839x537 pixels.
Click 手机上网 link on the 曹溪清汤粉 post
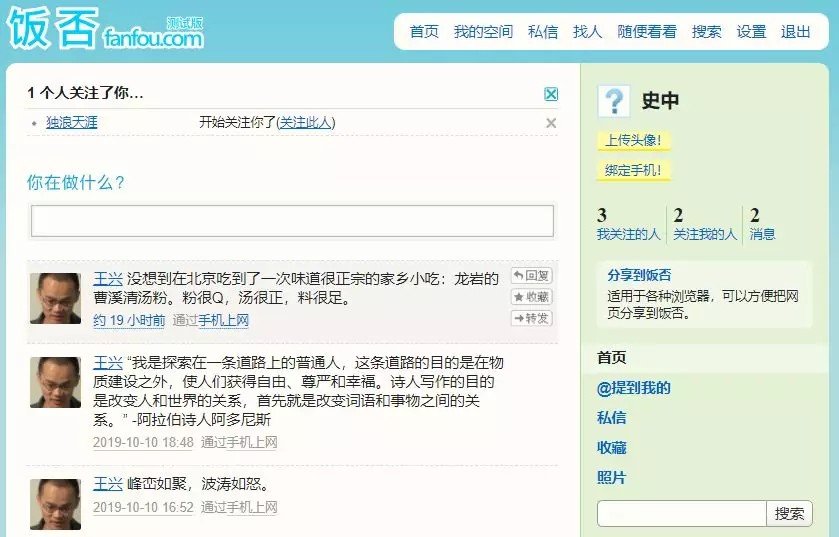click(x=223, y=320)
